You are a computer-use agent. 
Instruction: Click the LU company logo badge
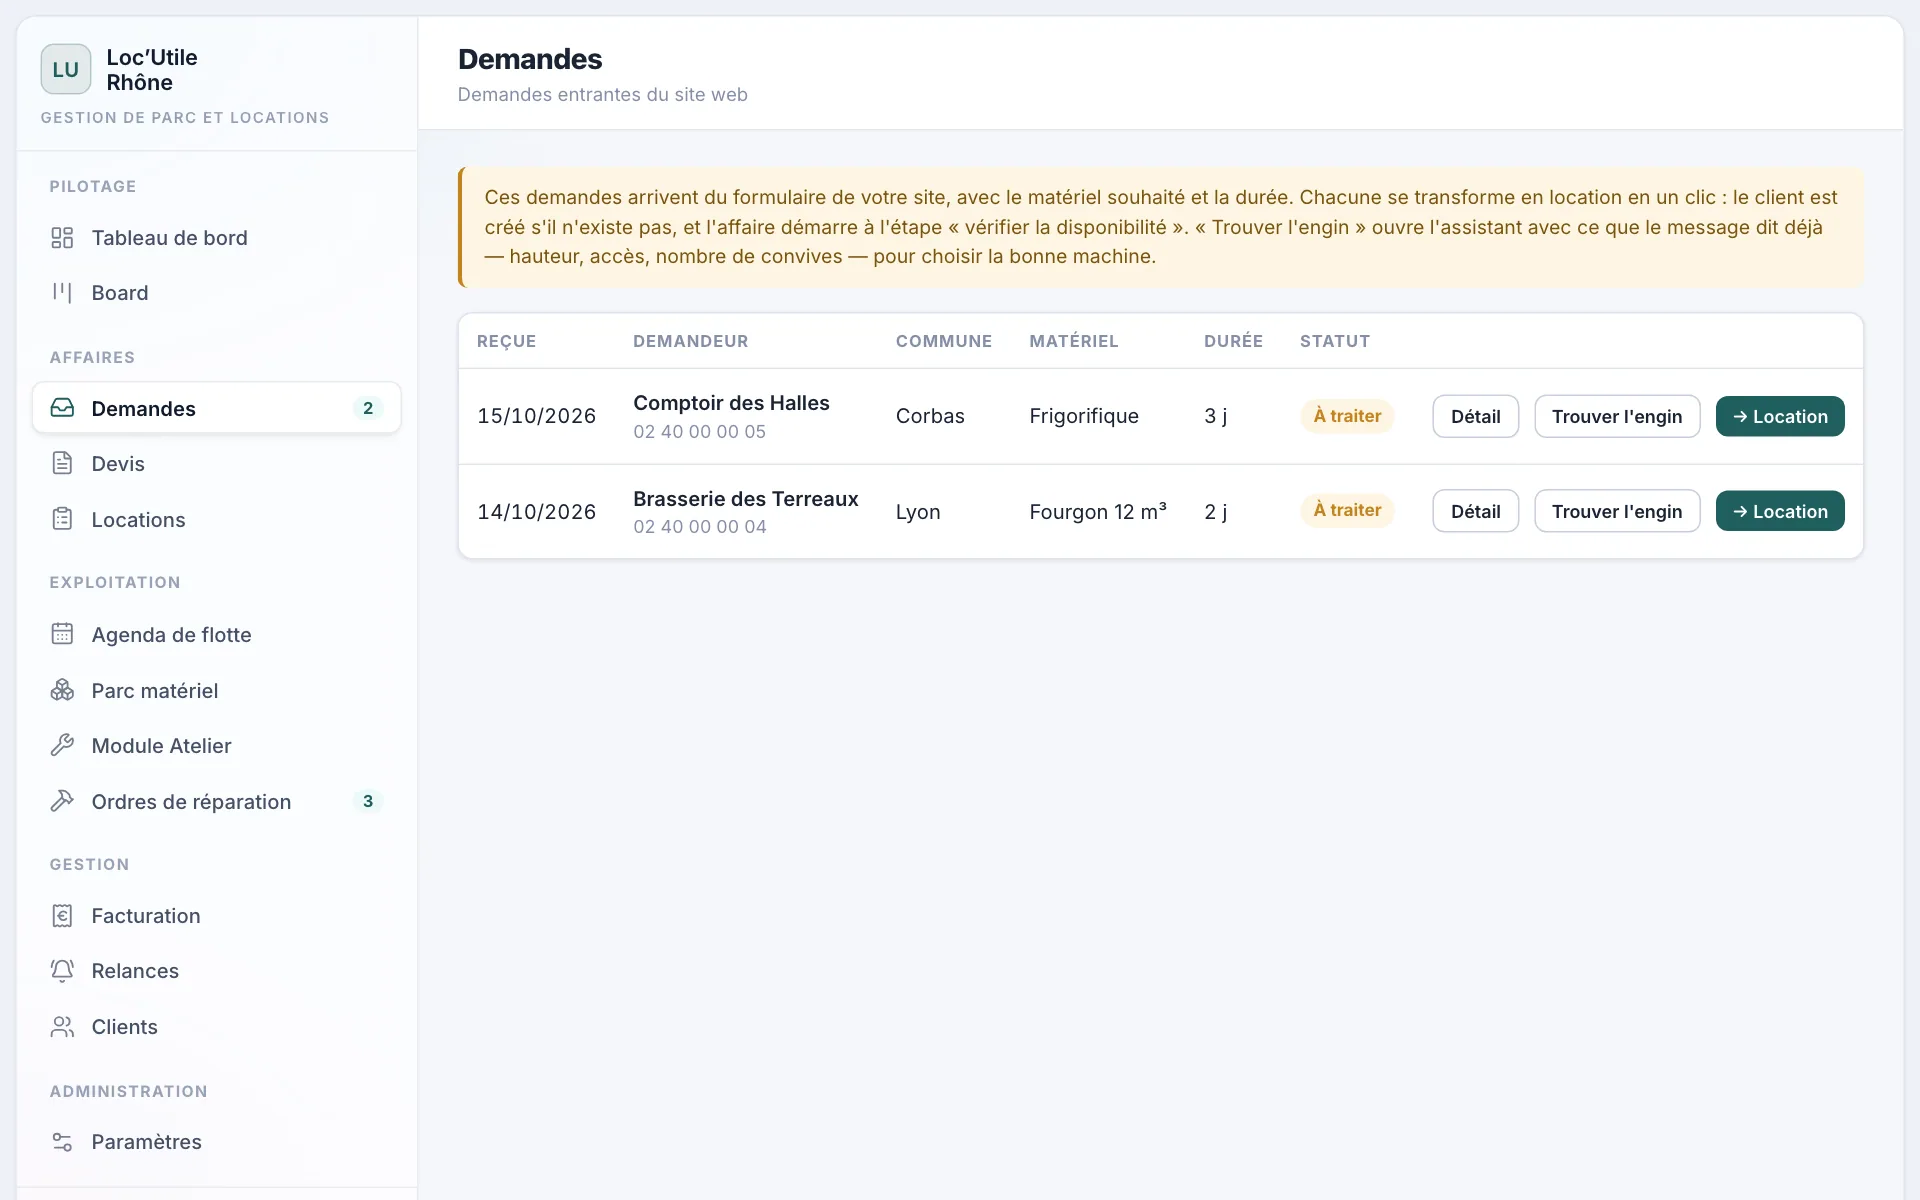[x=66, y=69]
